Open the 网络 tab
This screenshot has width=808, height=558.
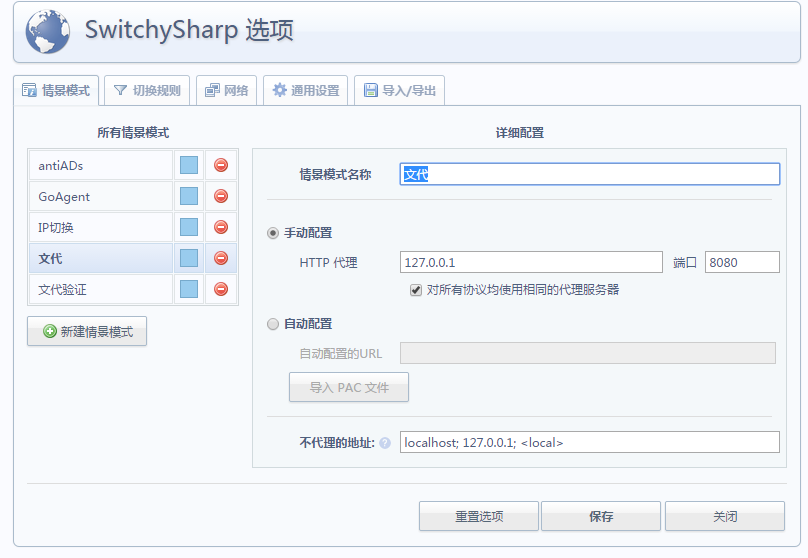pos(226,91)
